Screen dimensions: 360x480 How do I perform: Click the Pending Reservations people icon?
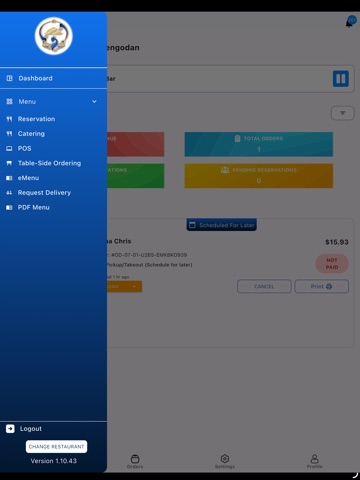pyautogui.click(x=225, y=170)
